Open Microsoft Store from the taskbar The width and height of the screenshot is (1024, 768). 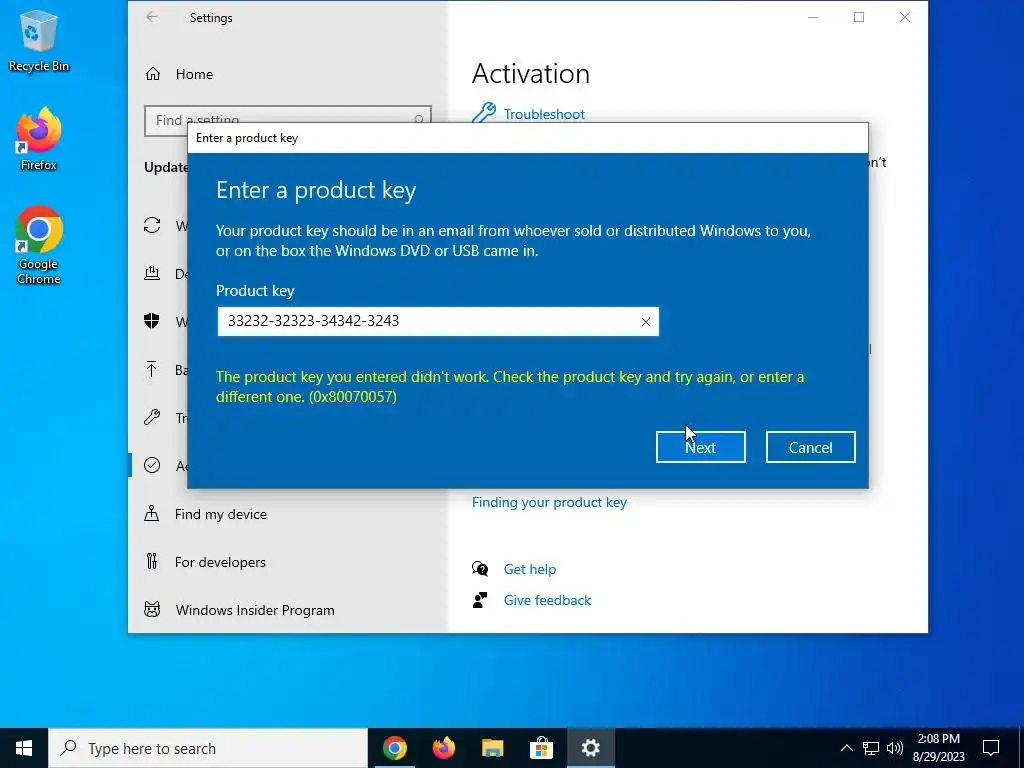[x=541, y=748]
